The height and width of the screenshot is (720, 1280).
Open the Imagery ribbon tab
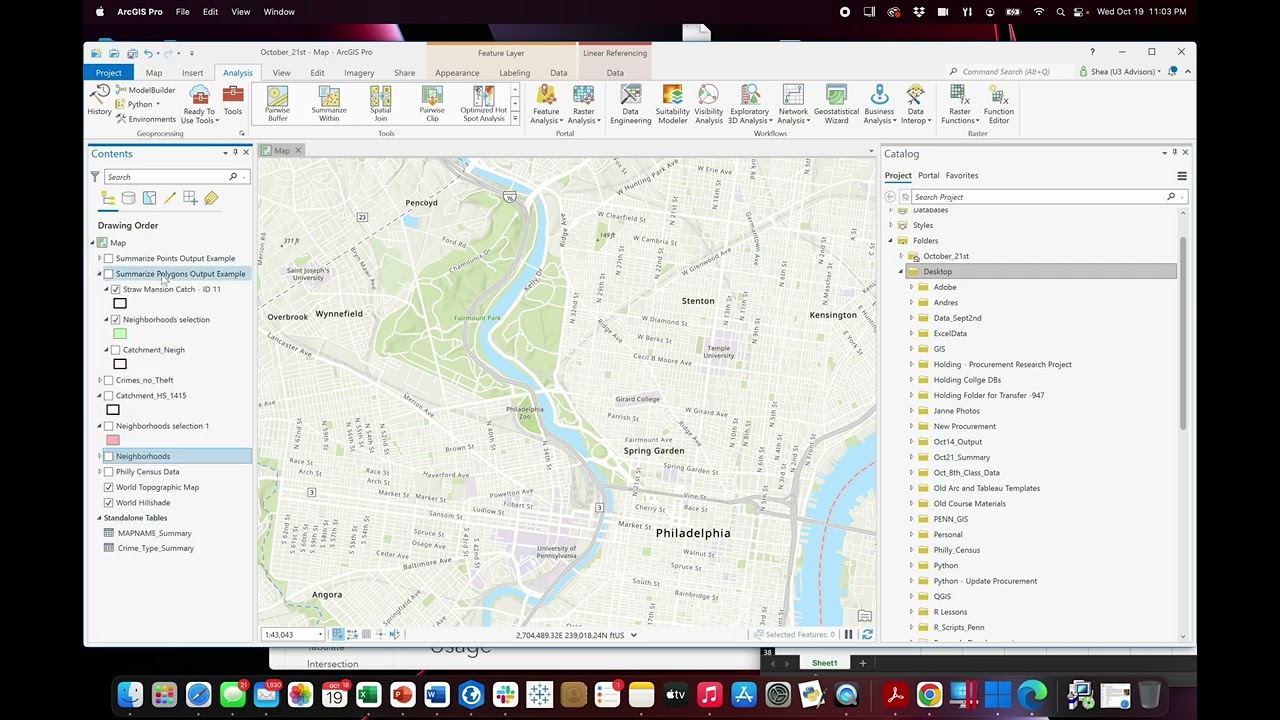click(x=359, y=72)
